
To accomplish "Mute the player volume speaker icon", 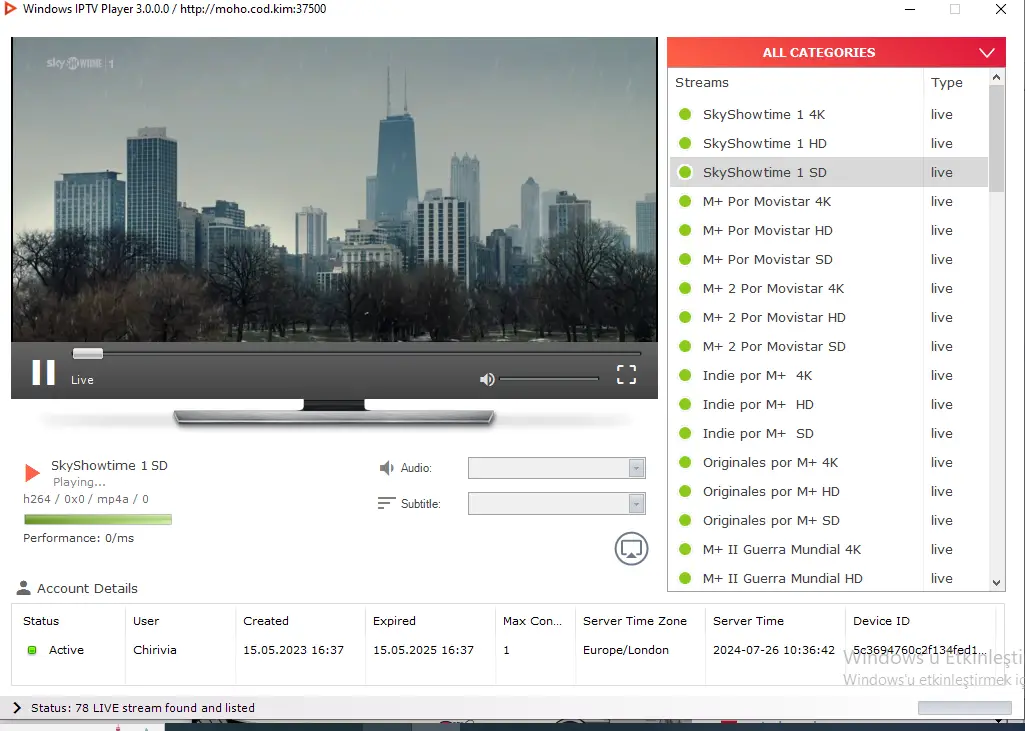I will pyautogui.click(x=487, y=379).
